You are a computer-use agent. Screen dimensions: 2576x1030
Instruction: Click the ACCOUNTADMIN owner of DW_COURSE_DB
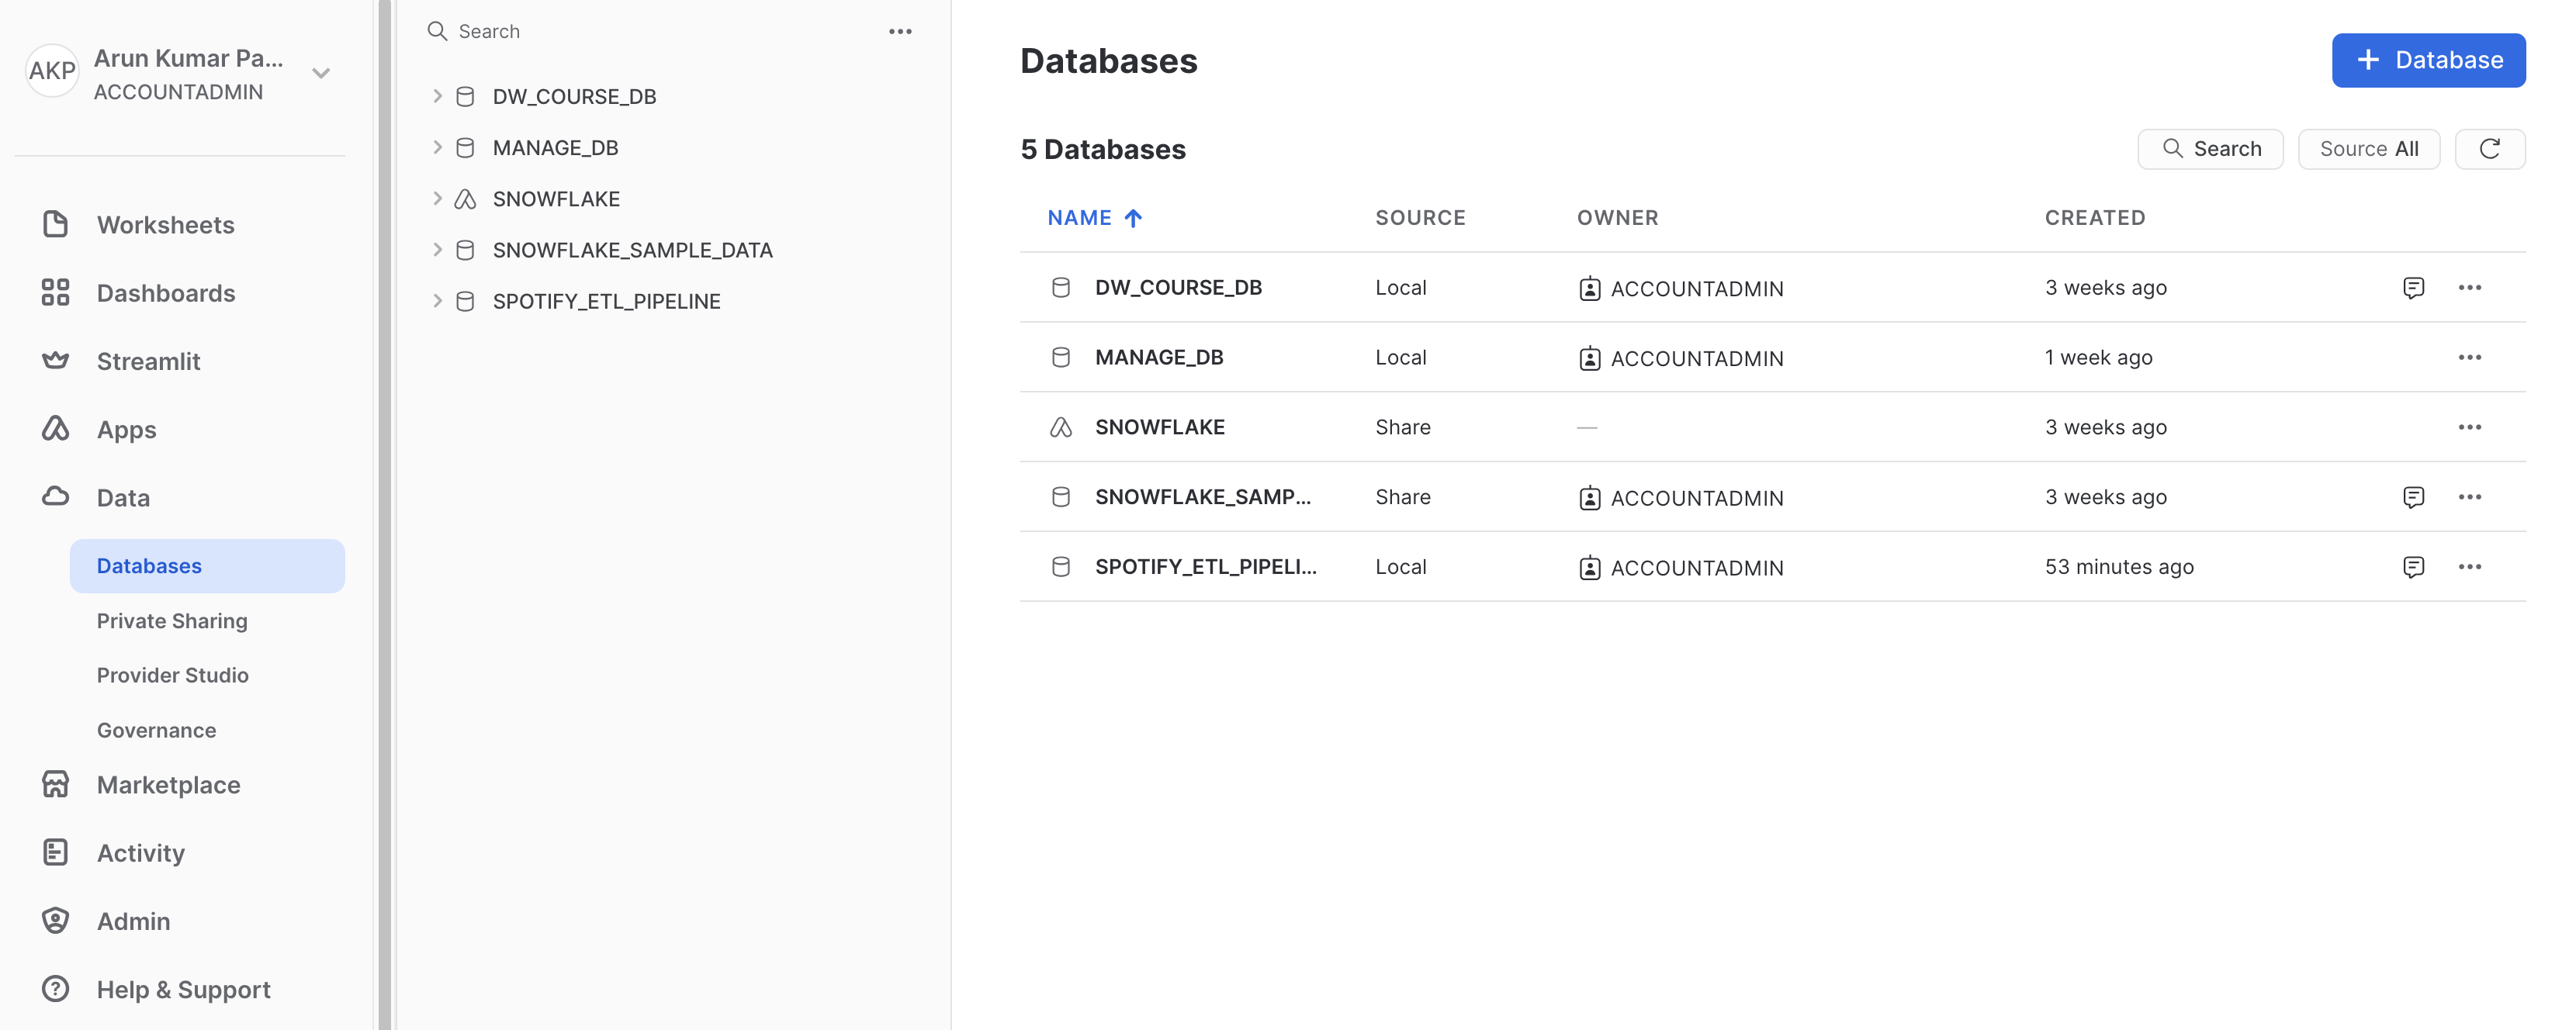pos(1696,288)
